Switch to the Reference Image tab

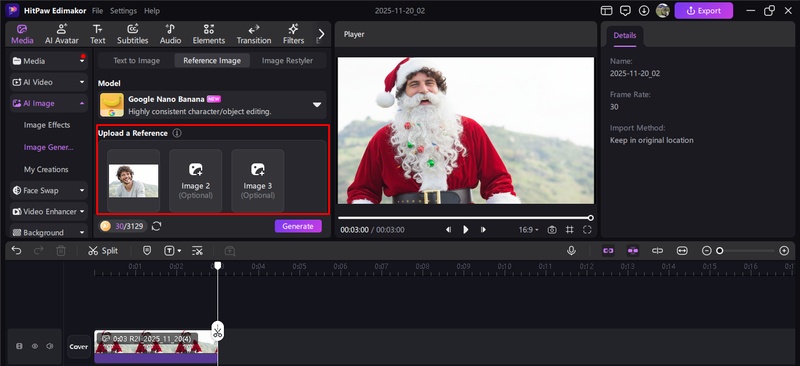point(212,61)
